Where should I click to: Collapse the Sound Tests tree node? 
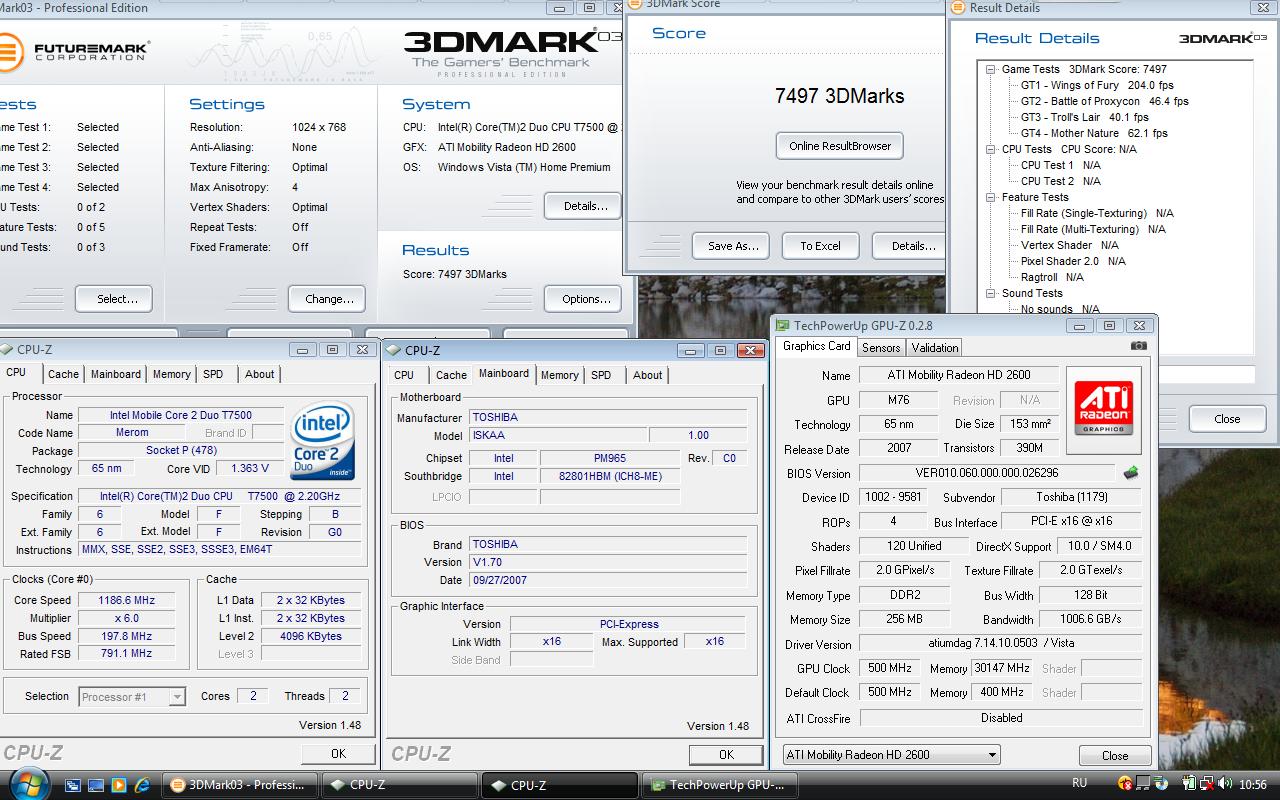(991, 294)
